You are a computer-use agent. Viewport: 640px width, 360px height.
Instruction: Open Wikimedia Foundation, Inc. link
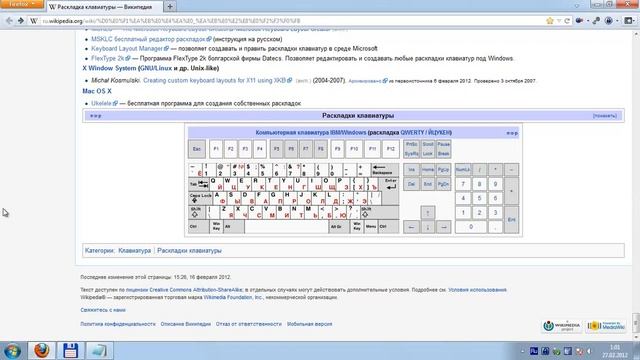point(233,298)
